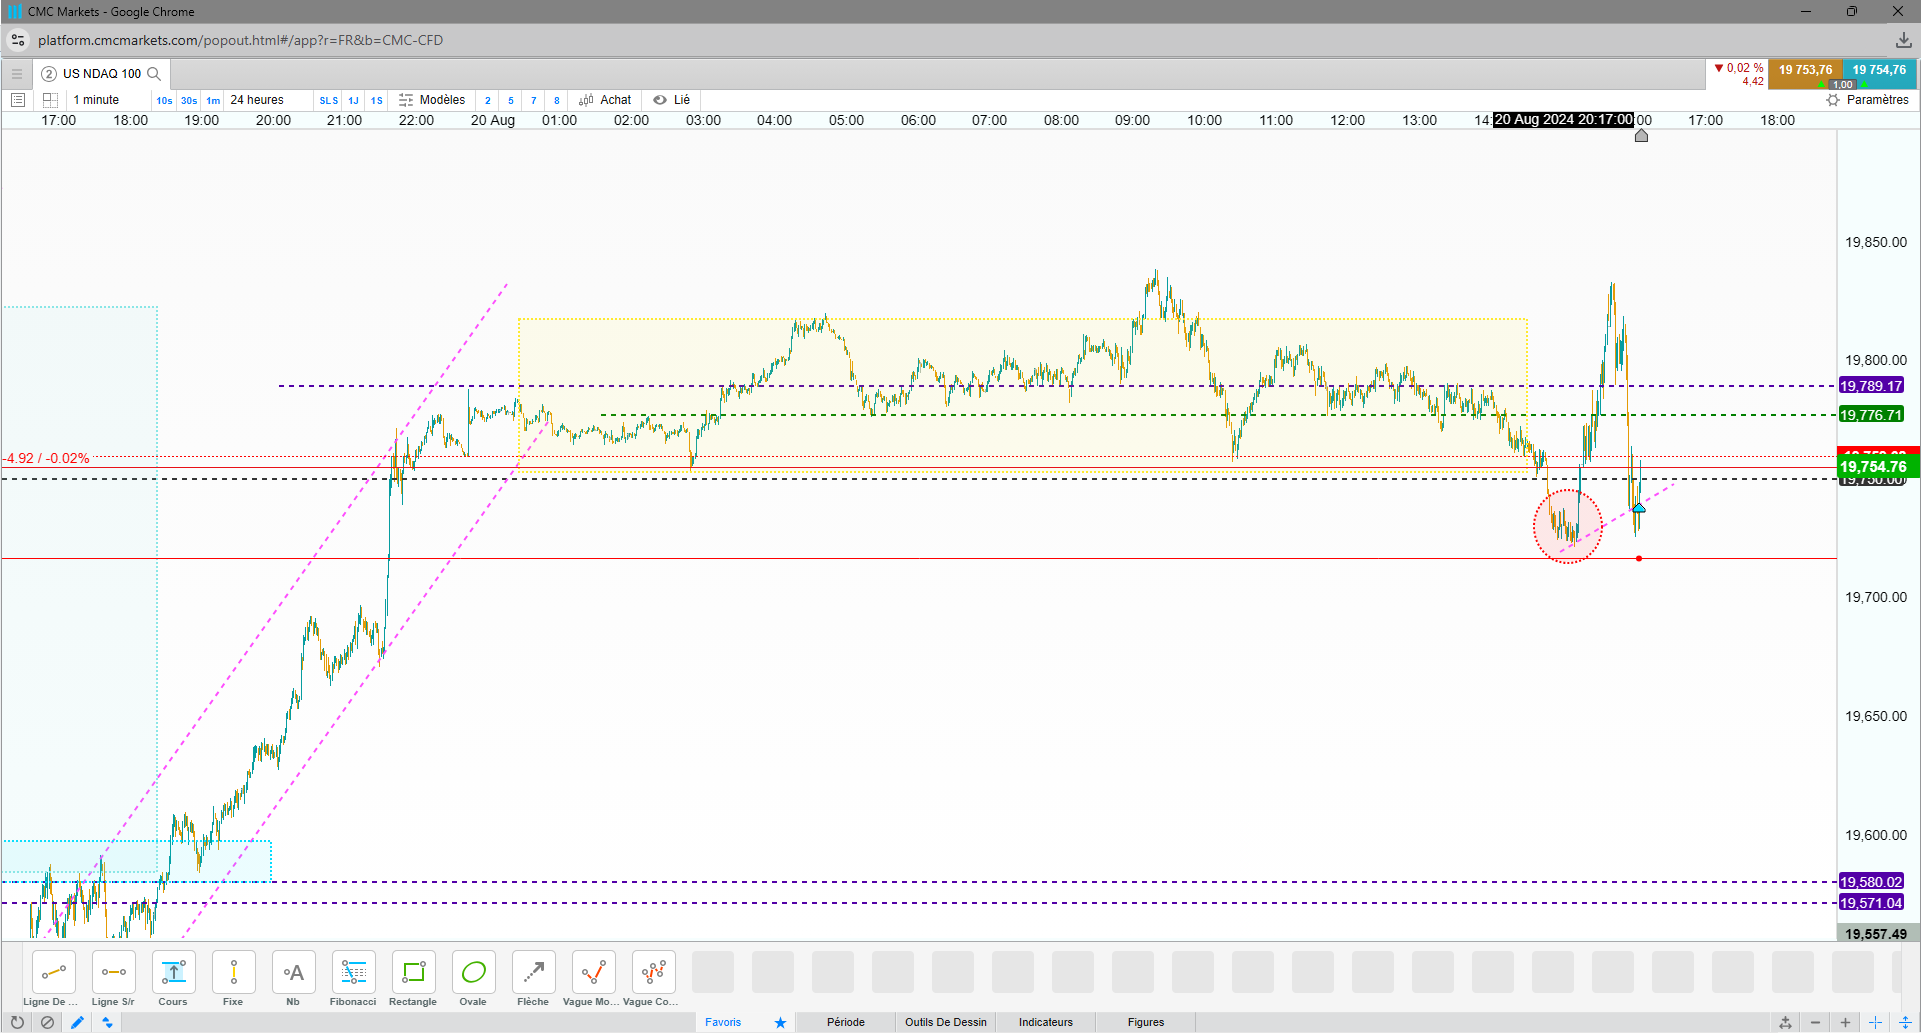Zoom out with the minus button
1921x1033 pixels.
(1815, 1022)
